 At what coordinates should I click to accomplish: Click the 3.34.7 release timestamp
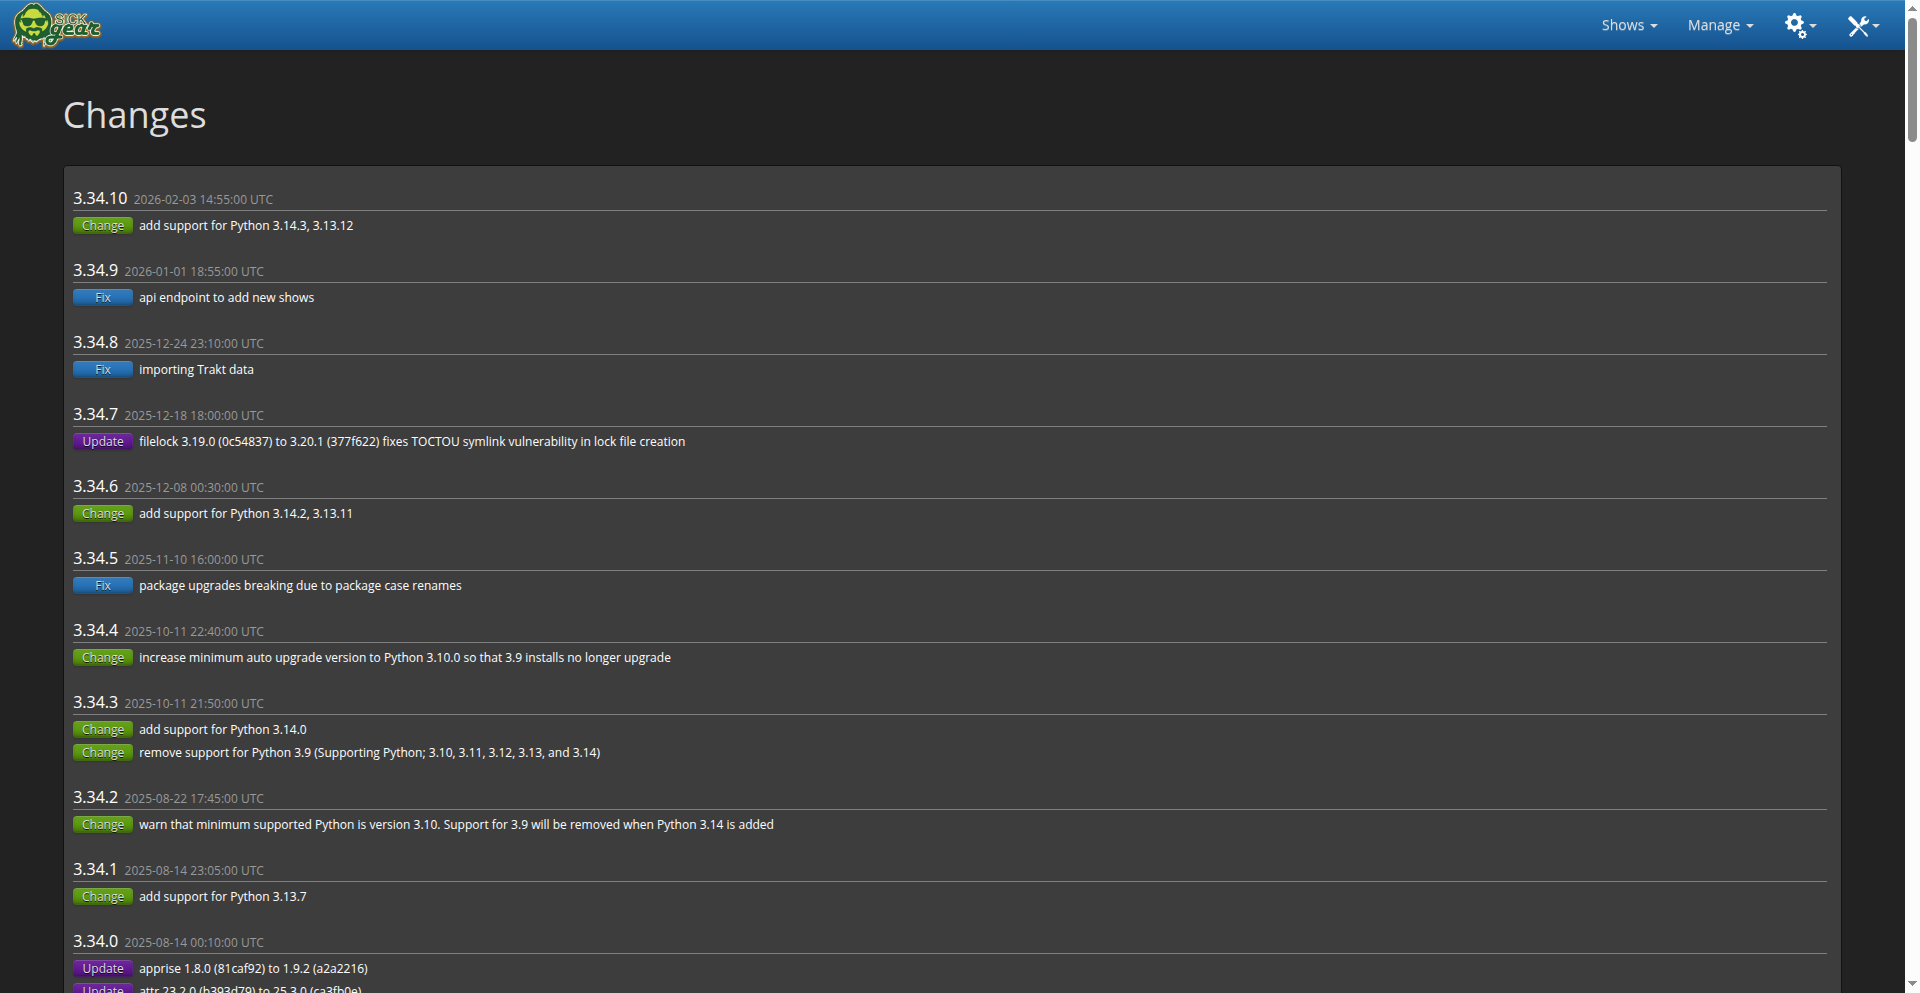[x=194, y=416]
